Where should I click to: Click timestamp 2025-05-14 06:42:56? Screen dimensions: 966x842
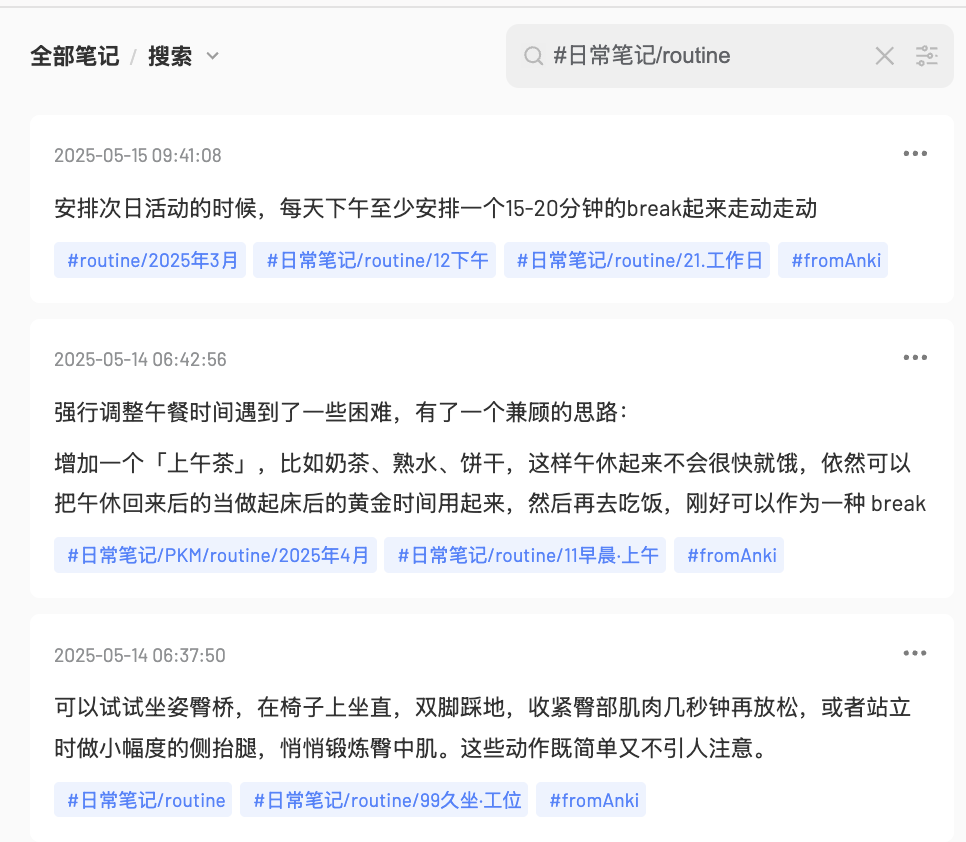pyautogui.click(x=140, y=359)
